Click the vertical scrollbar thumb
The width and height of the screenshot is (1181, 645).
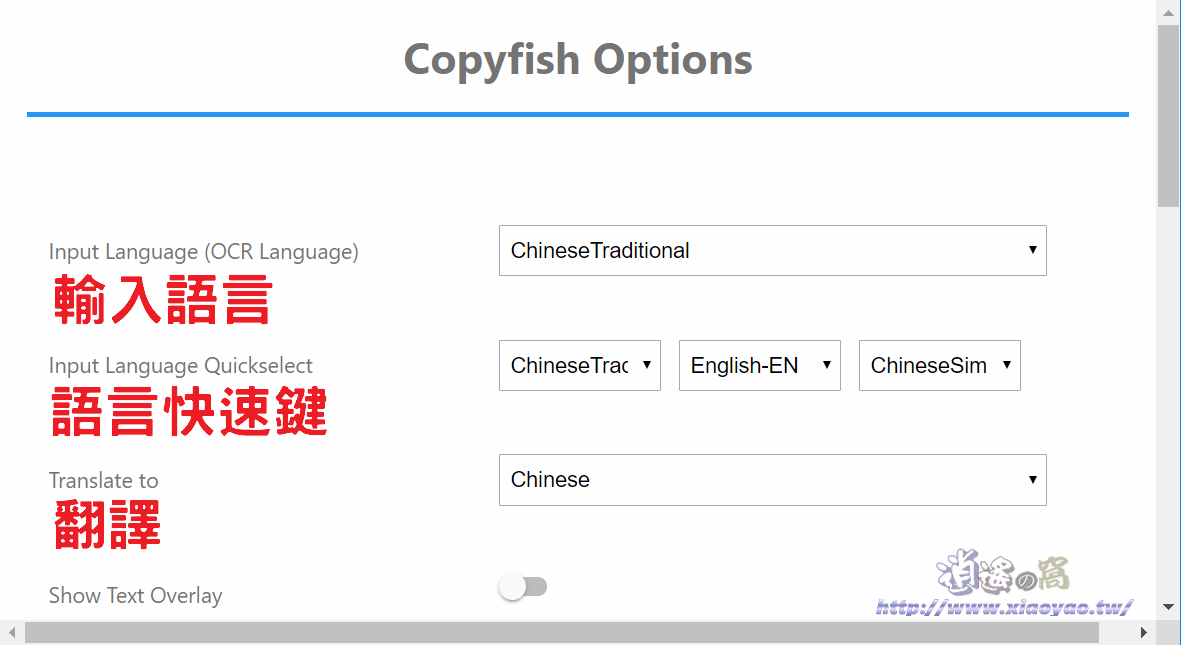pyautogui.click(x=1168, y=115)
